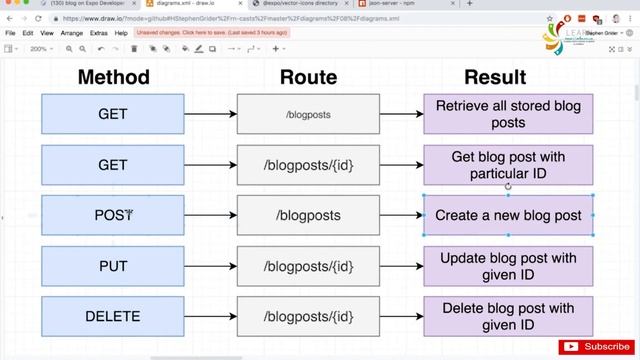
Task: Click the orange-red circular extension icon
Action: pos(567,18)
